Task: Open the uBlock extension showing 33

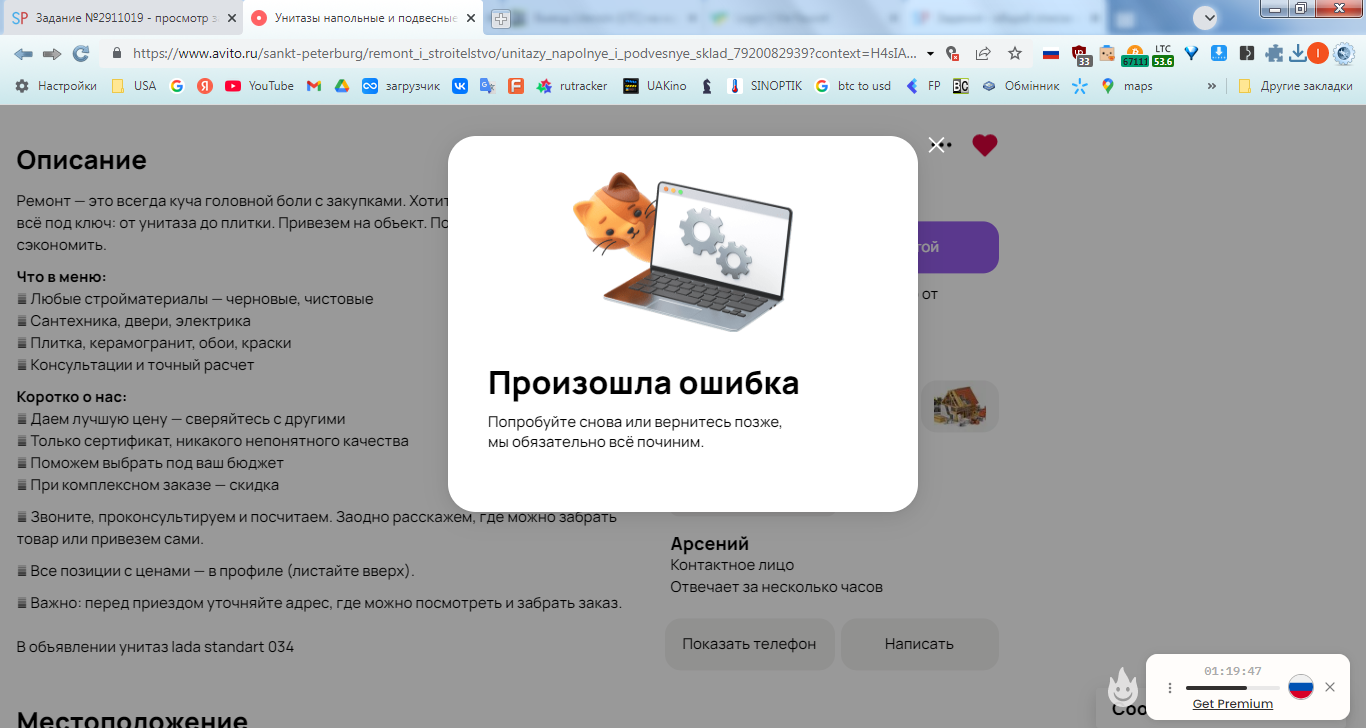Action: (x=1081, y=54)
